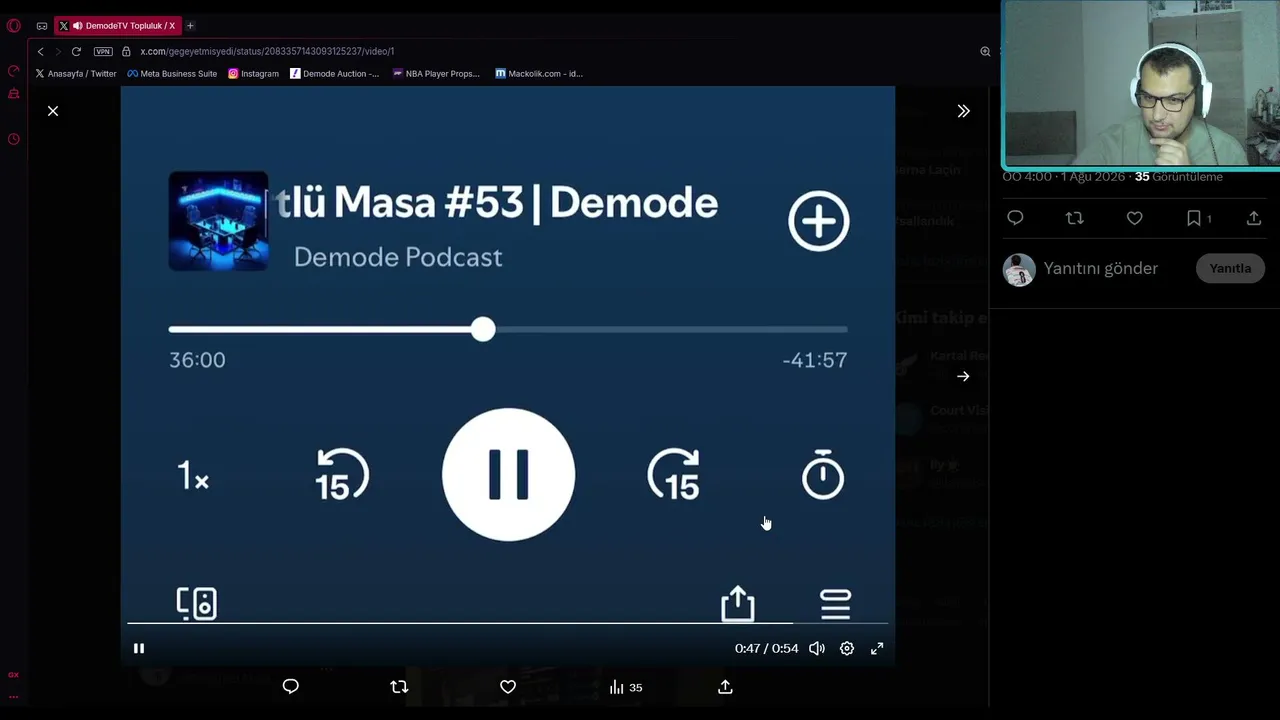Image resolution: width=1280 pixels, height=720 pixels.
Task: Select the x.com video URL address field
Action: pyautogui.click(x=267, y=51)
